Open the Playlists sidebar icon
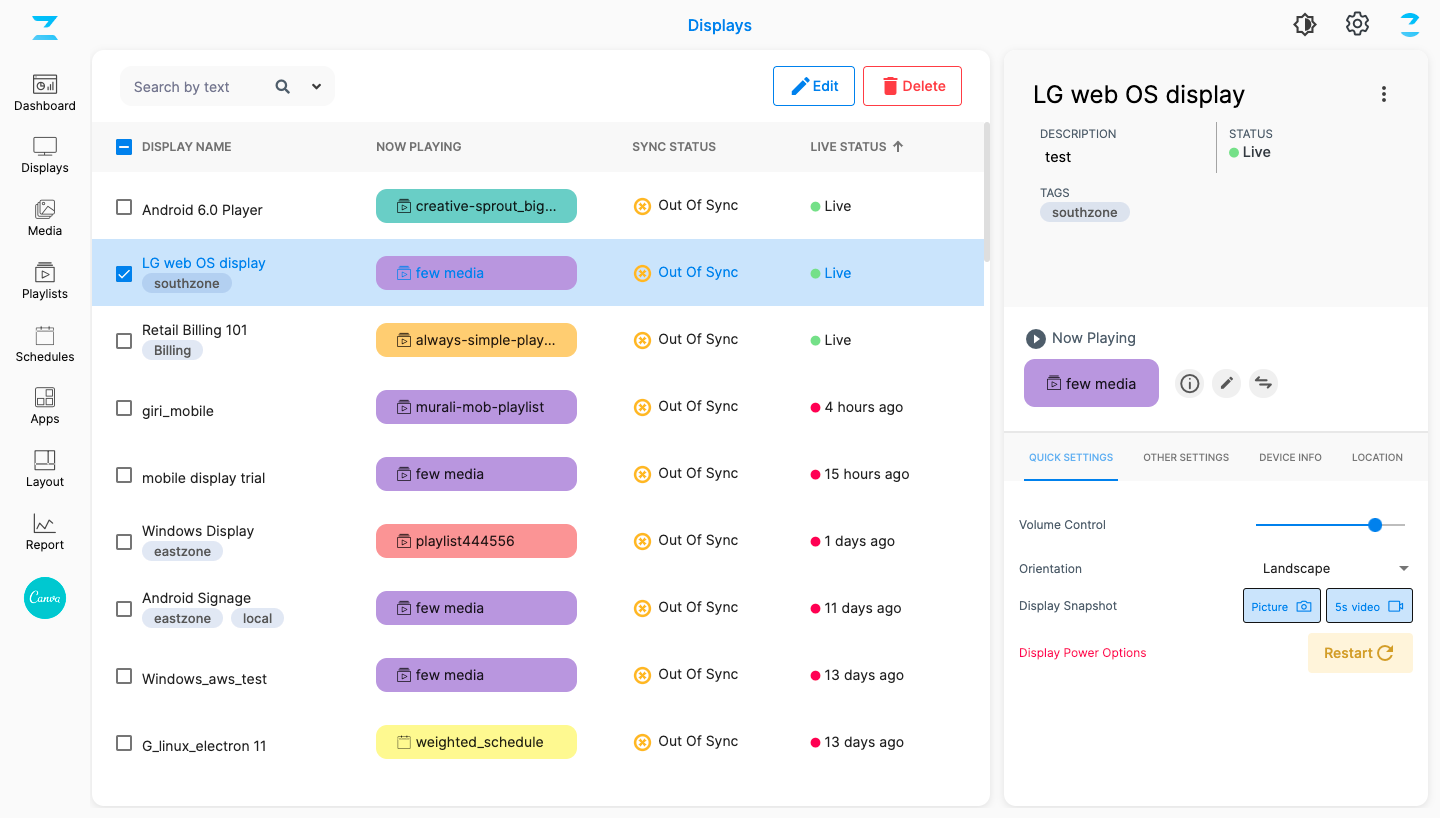This screenshot has height=818, width=1440. point(45,281)
